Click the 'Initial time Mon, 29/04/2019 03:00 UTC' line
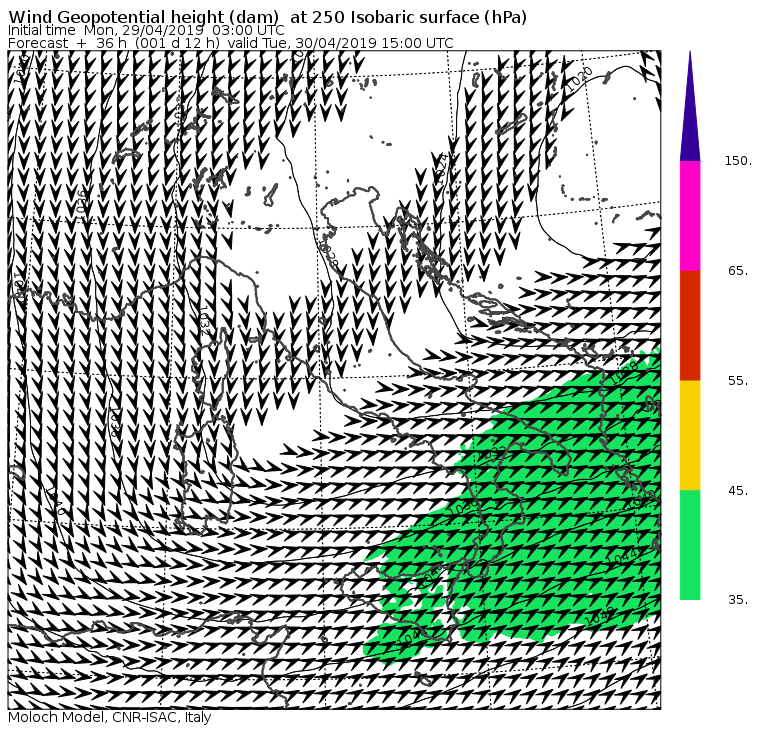Image resolution: width=760 pixels, height=731 pixels. (x=146, y=31)
